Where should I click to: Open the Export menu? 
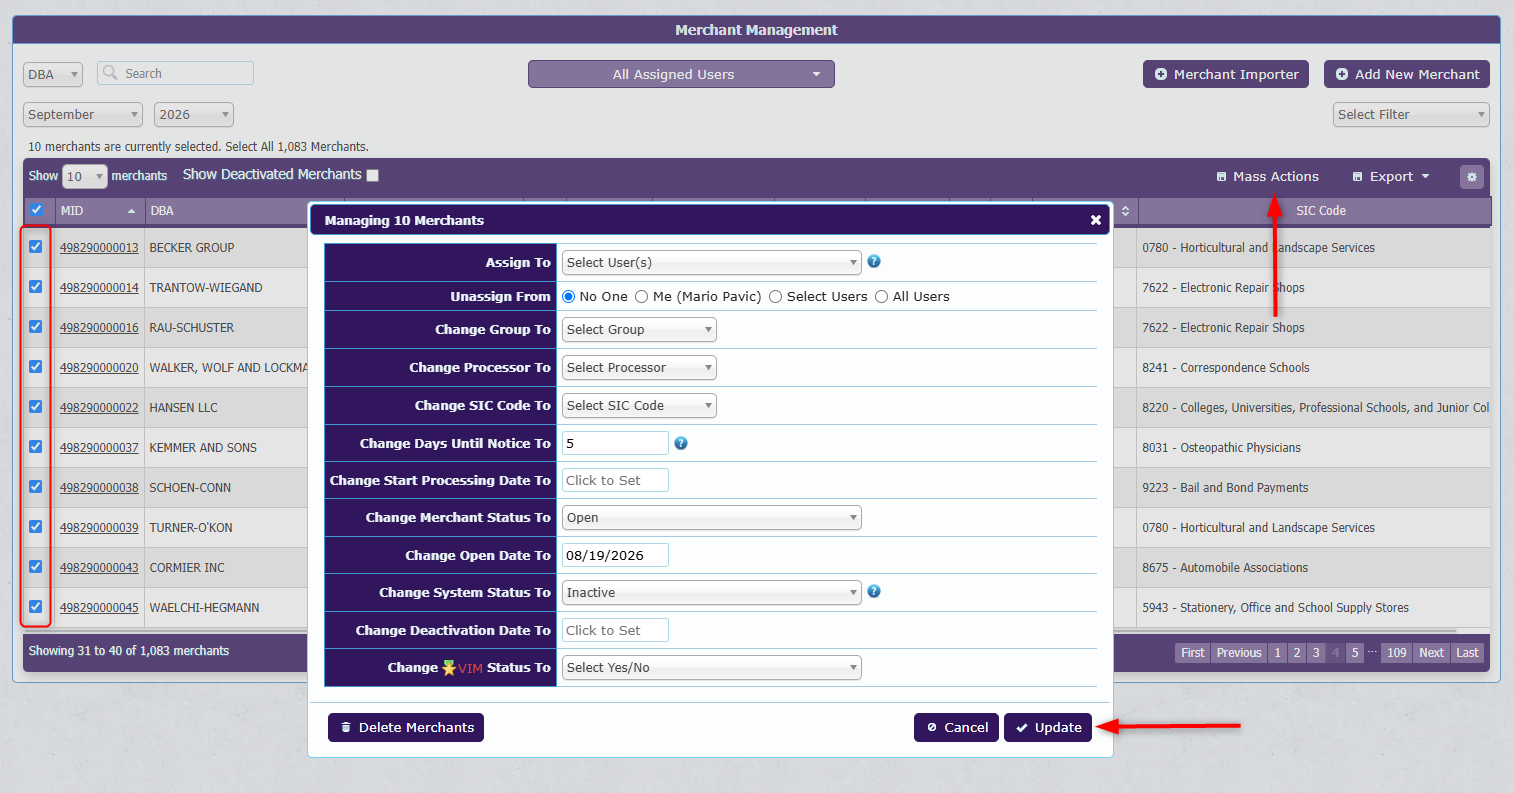point(1391,177)
